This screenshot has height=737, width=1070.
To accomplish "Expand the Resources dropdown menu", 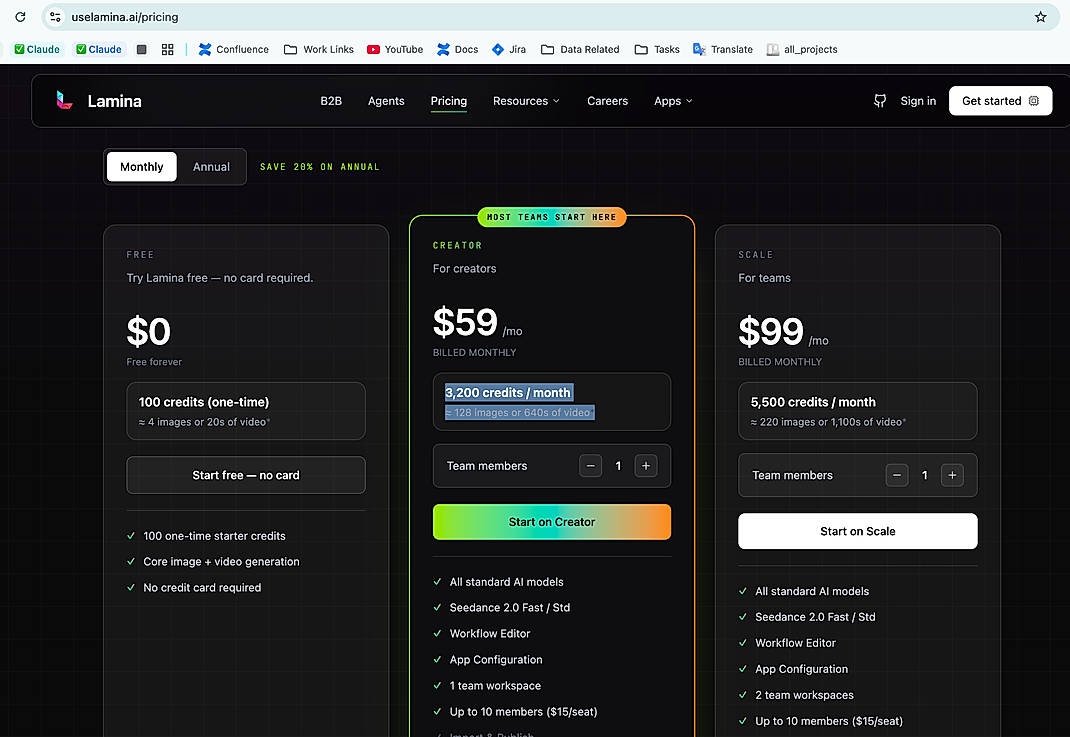I will coord(526,101).
